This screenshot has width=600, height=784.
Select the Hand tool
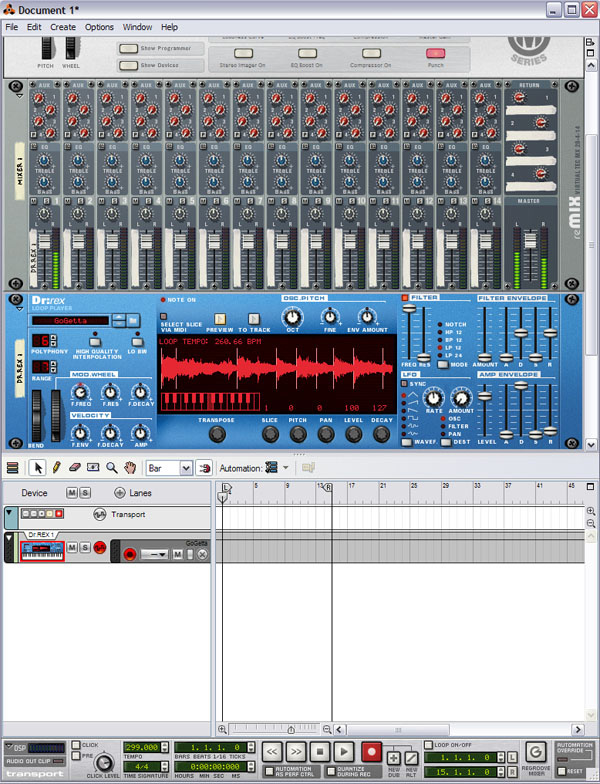(130, 468)
